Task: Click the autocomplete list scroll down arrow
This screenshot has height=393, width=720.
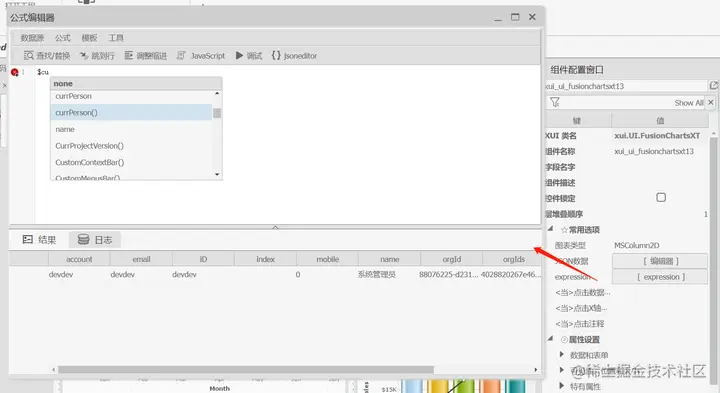Action: coord(217,174)
